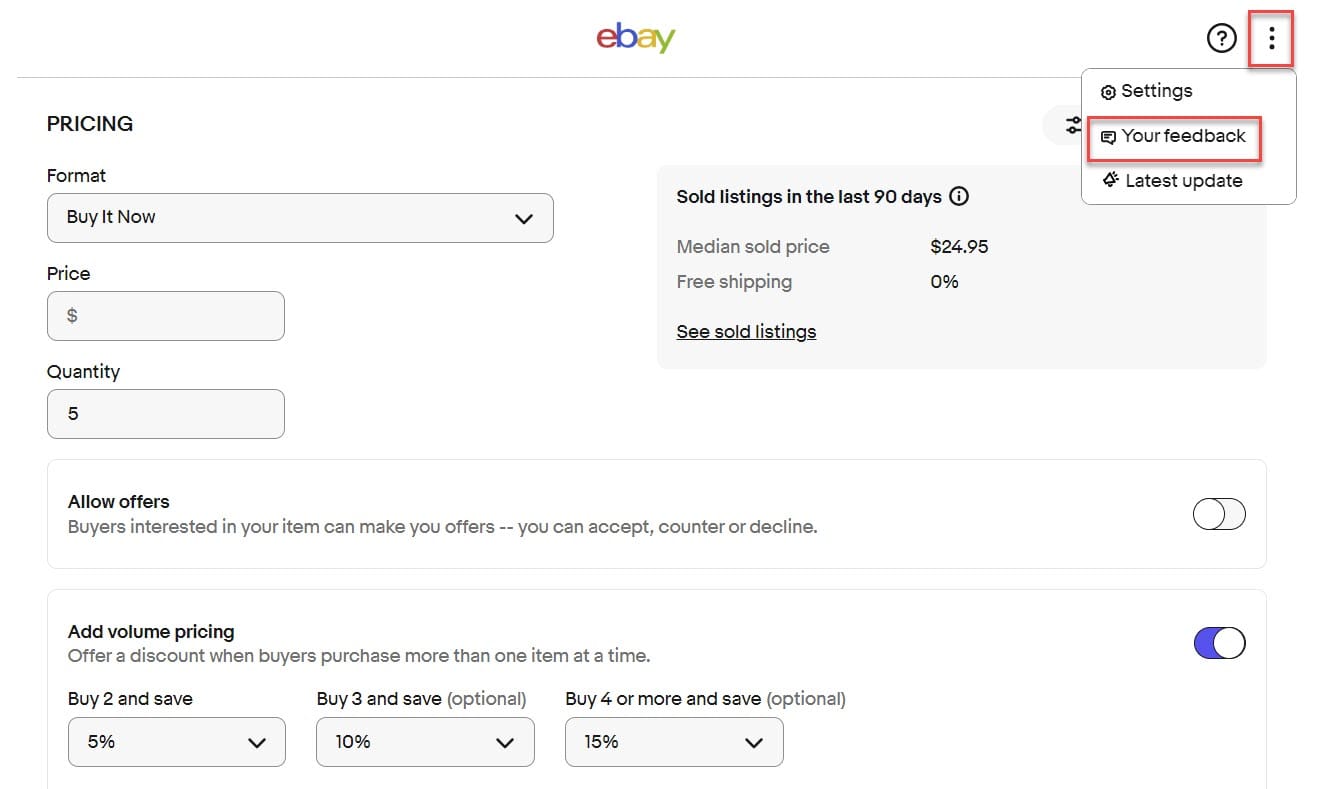This screenshot has height=789, width=1338.
Task: Choose Your feedback menu item
Action: click(1183, 136)
